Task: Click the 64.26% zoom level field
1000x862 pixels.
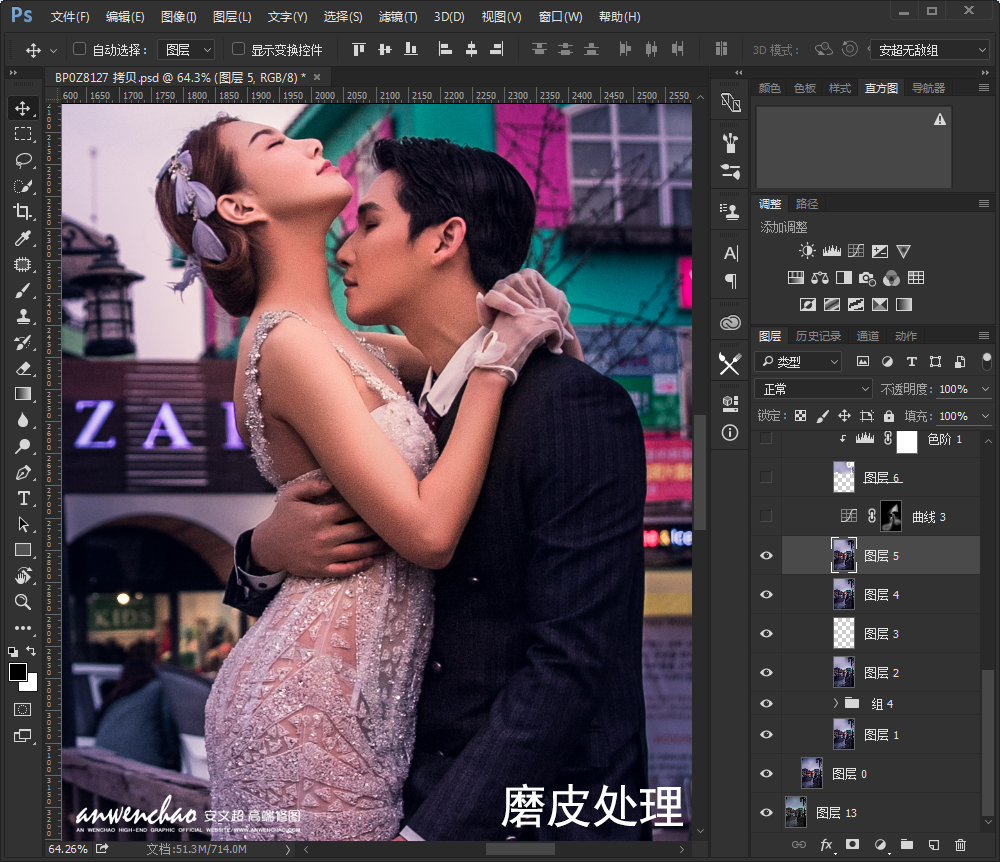Action: [x=68, y=849]
